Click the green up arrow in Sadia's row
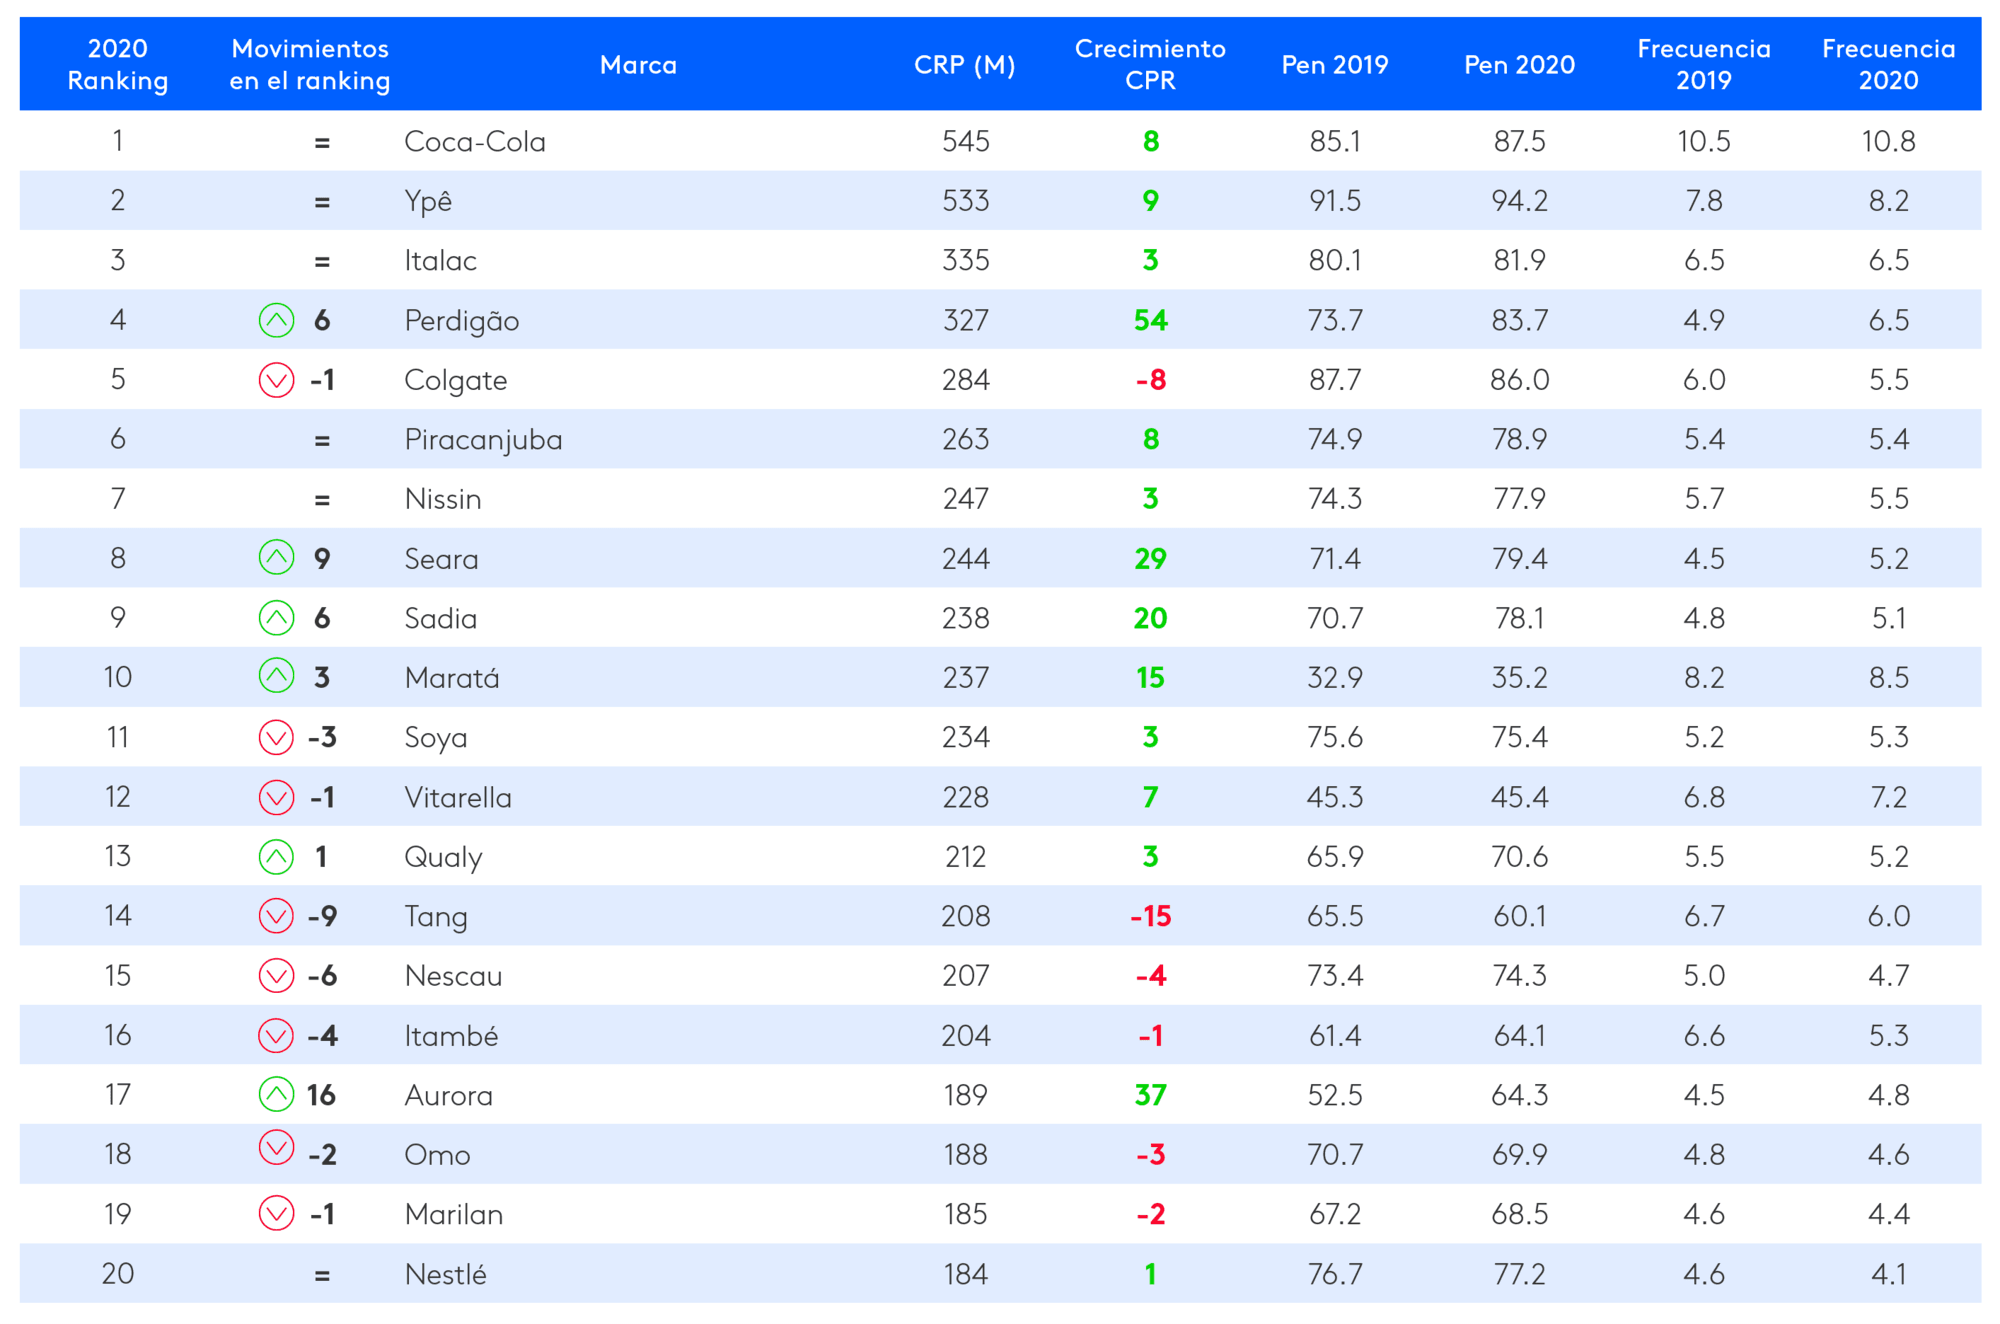 [276, 618]
